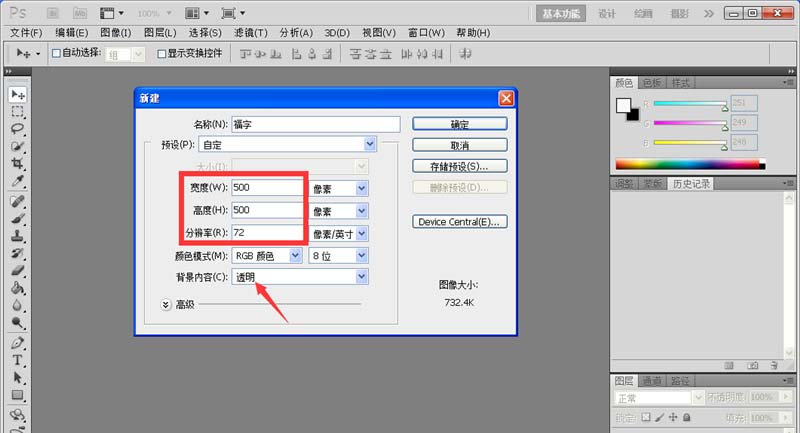Viewport: 800px width, 433px height.
Task: Click the foreground color swatch
Action: pos(623,105)
